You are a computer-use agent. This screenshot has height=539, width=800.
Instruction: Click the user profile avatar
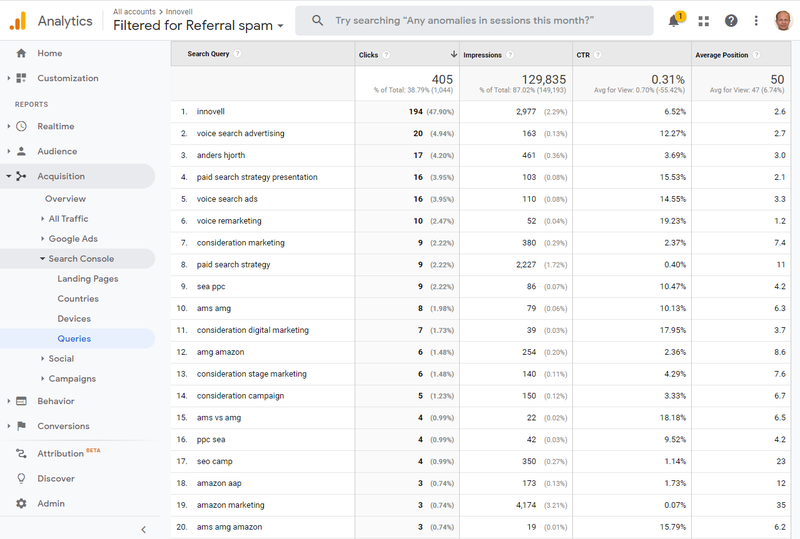point(783,20)
